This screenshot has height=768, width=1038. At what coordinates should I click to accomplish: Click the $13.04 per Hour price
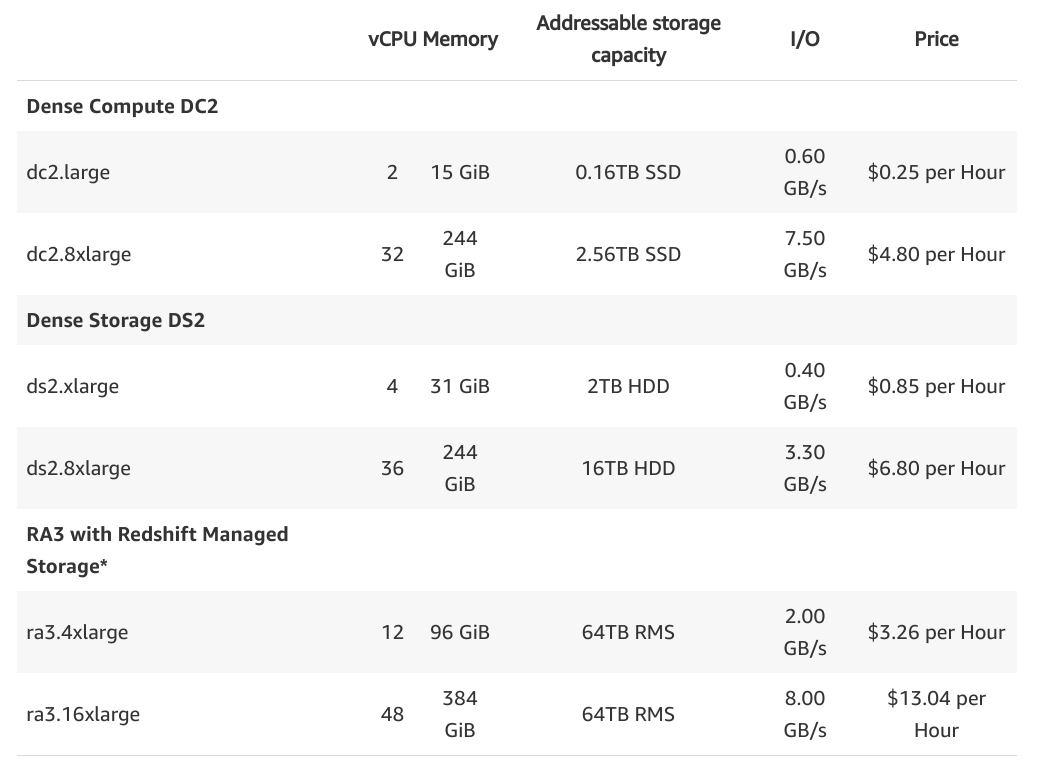pos(936,714)
